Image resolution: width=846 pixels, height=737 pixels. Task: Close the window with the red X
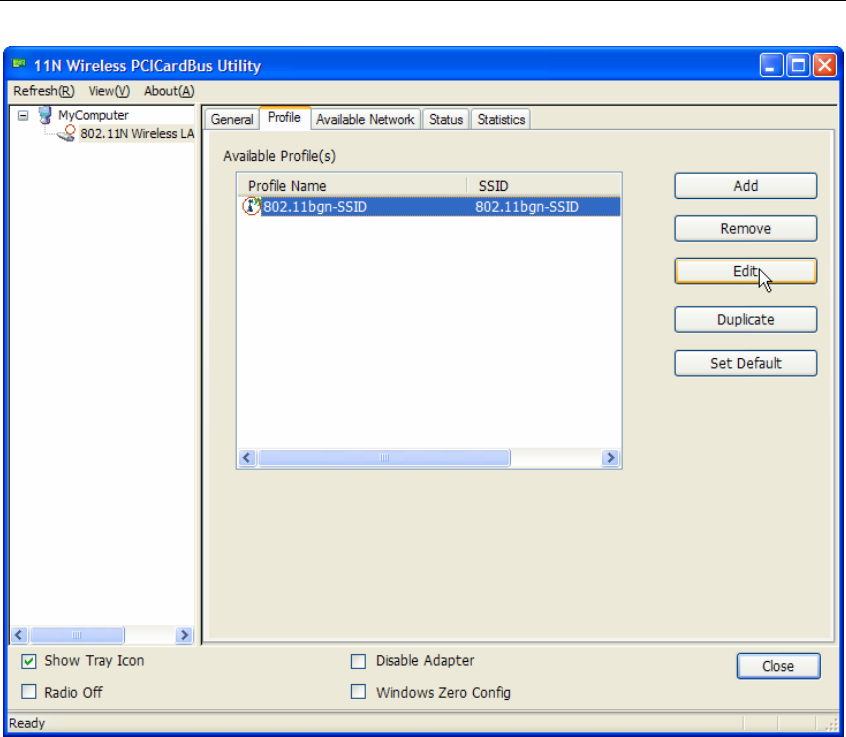(x=825, y=66)
